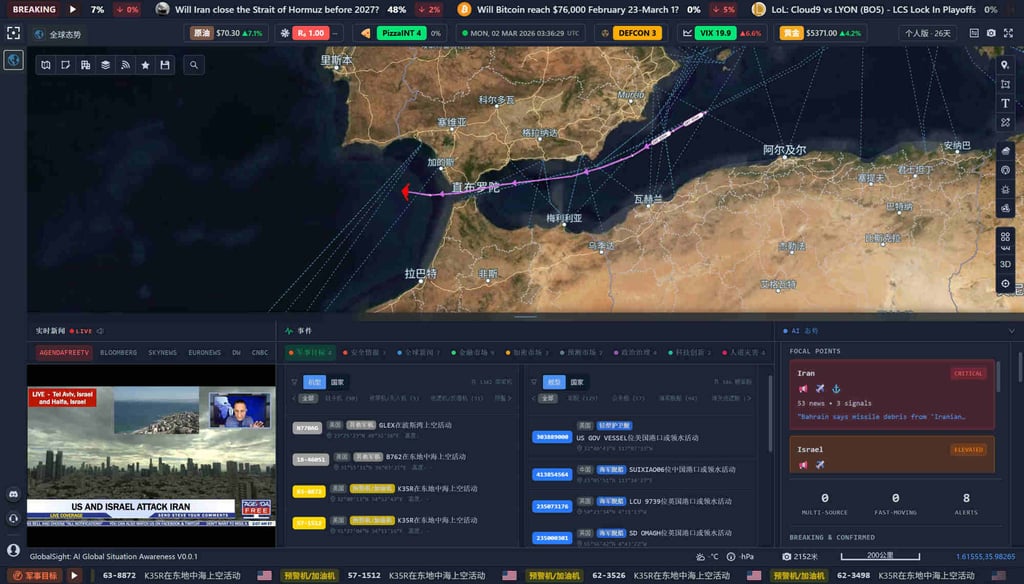Click the map search magnifier icon

point(194,65)
